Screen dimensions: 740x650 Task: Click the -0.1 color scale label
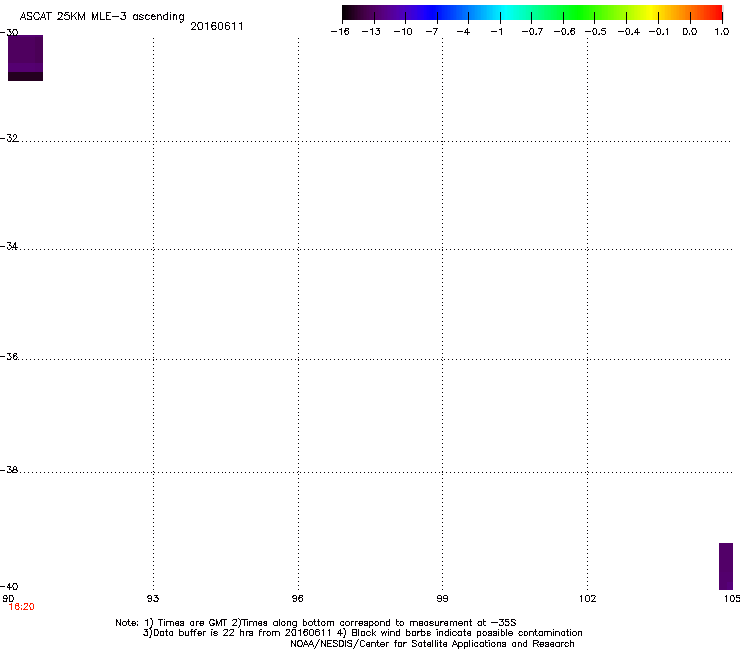(659, 32)
